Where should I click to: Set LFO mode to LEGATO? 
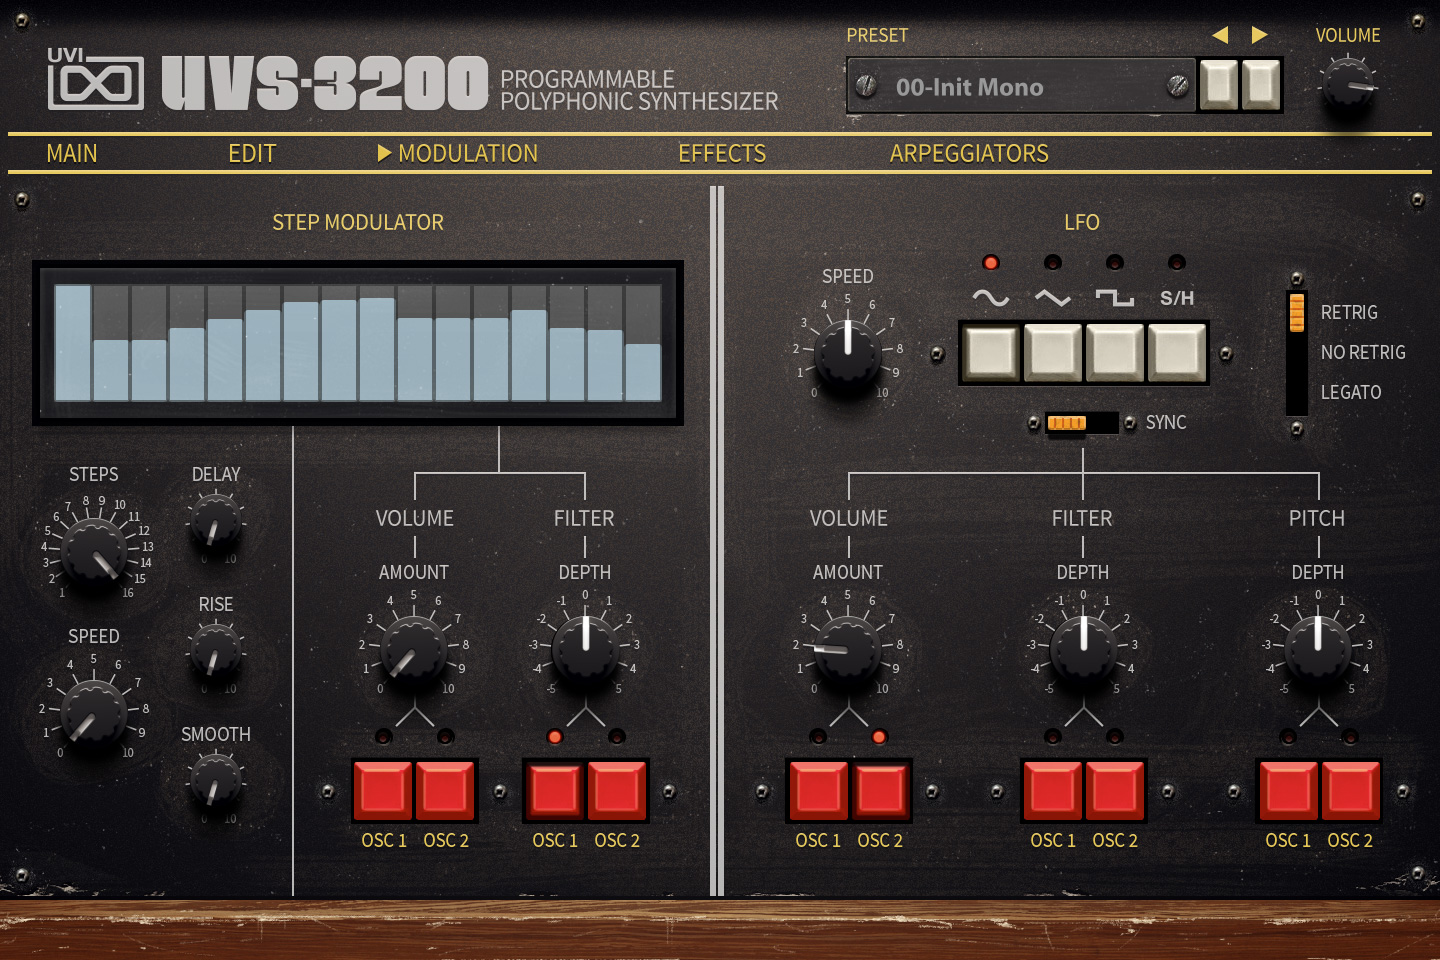coord(1295,392)
